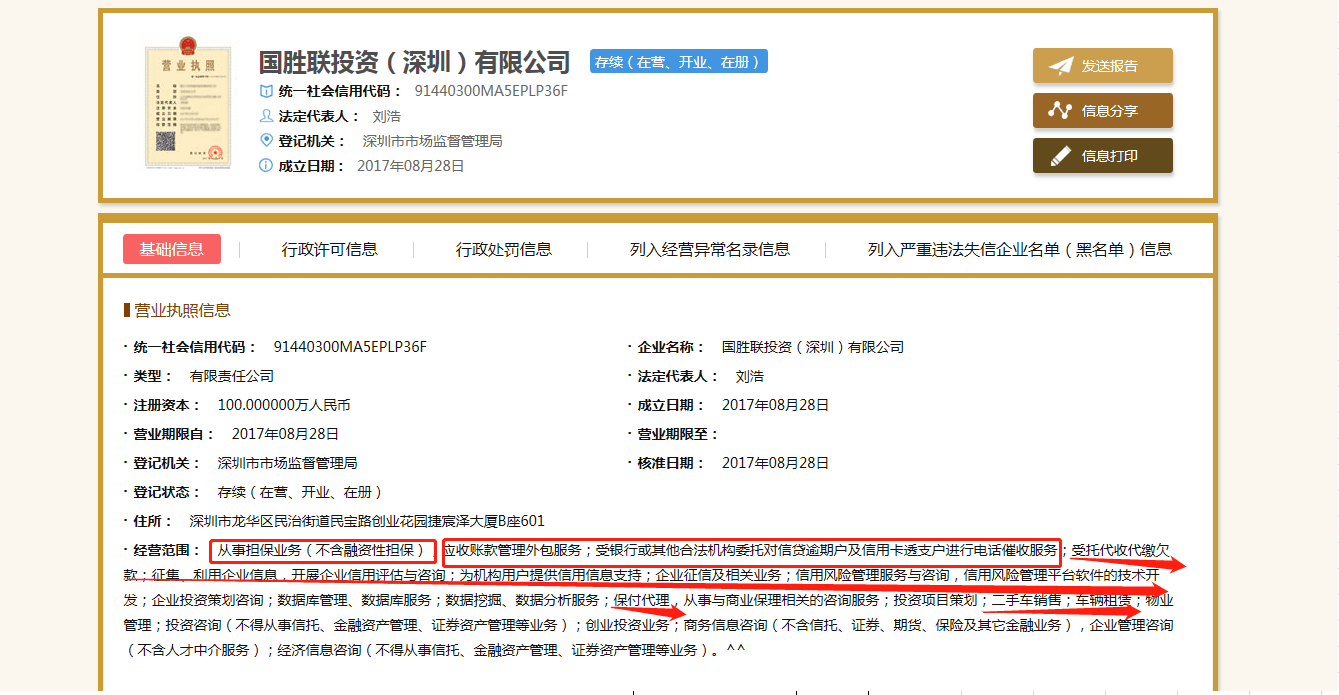The height and width of the screenshot is (695, 1339).
Task: Click the 从事担保业务（不含融资性担保） text
Action: click(324, 550)
